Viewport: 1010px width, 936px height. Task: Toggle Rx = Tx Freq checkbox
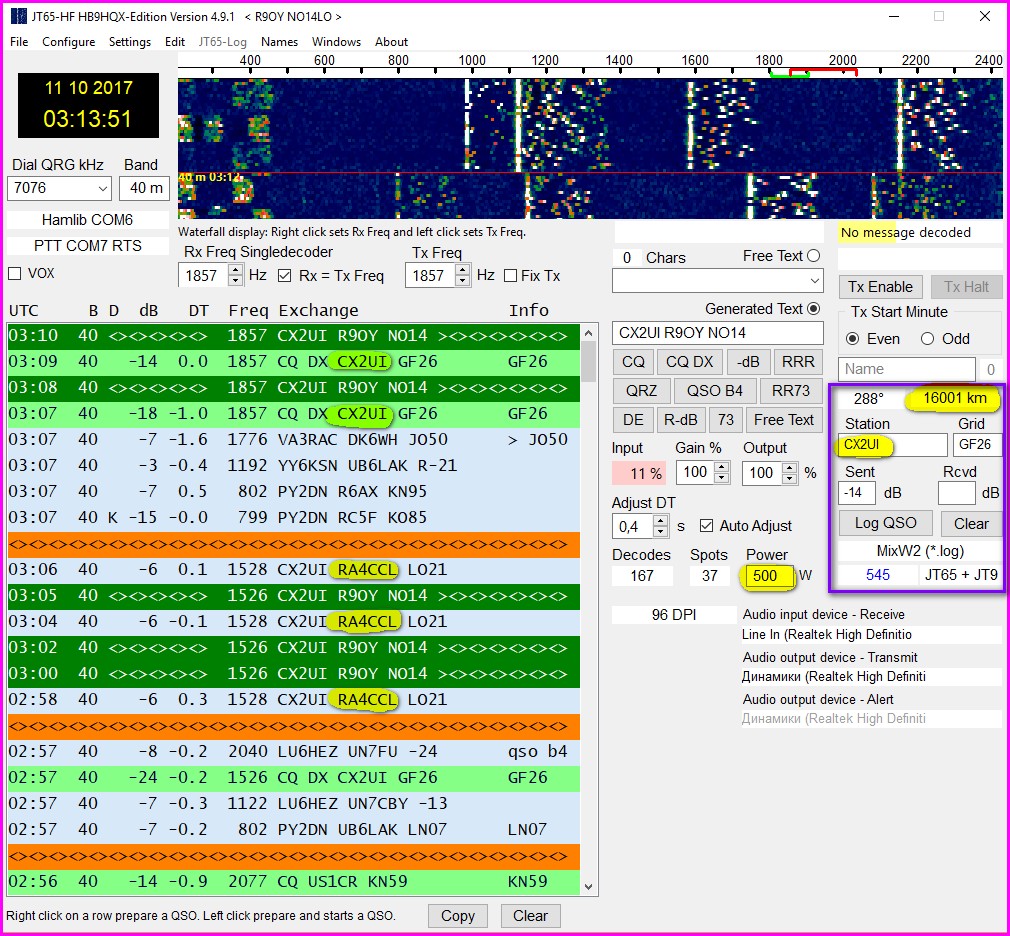[x=285, y=276]
